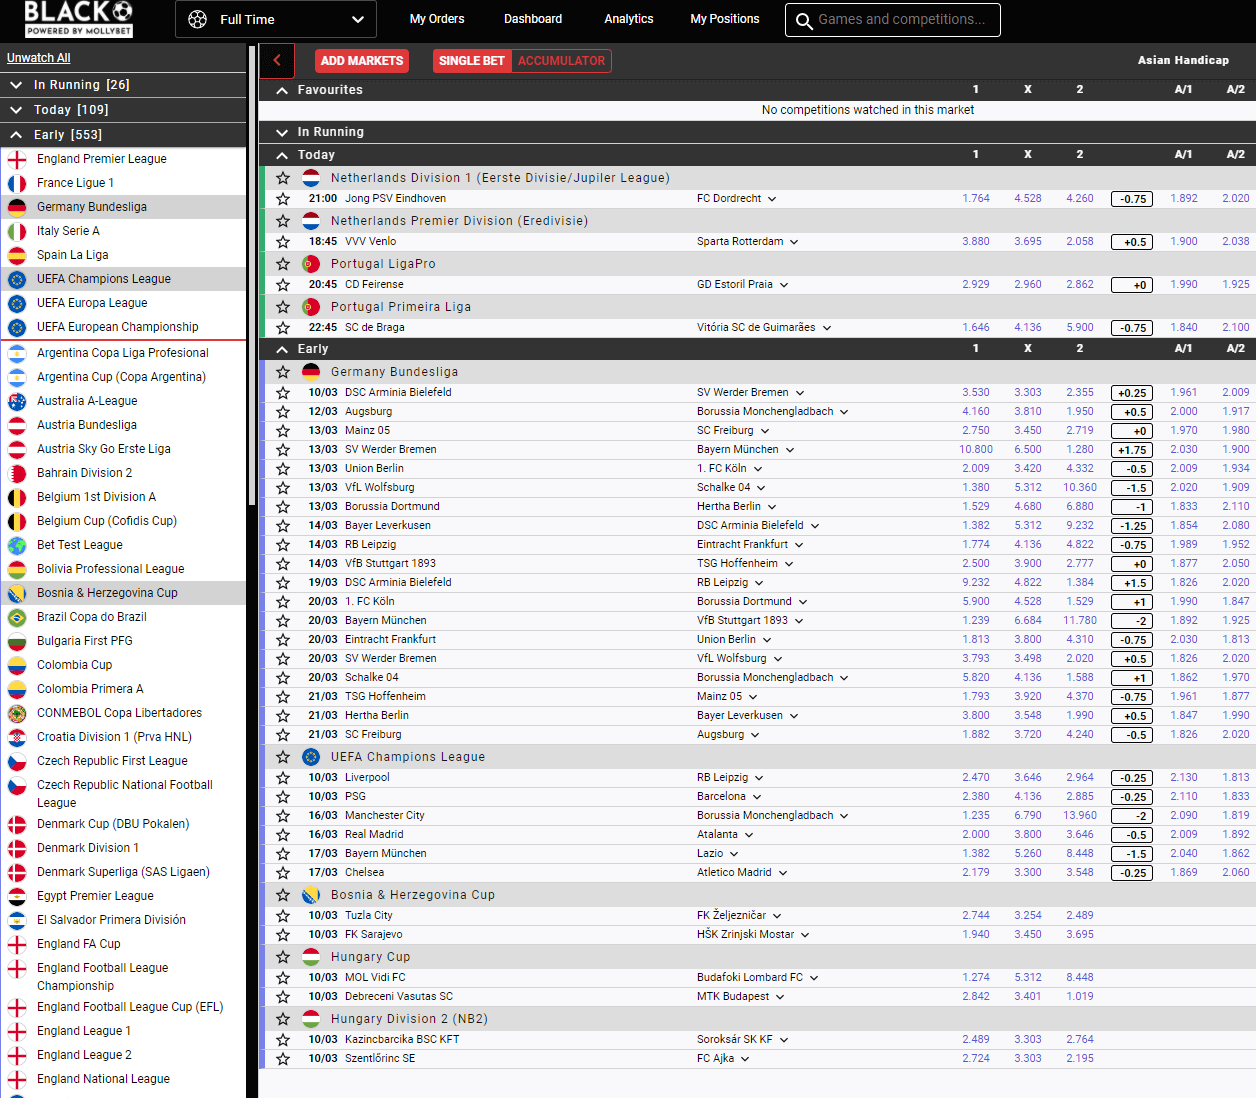This screenshot has height=1098, width=1256.
Task: Click the Colombia flag beside Colombia Cup
Action: [x=17, y=665]
